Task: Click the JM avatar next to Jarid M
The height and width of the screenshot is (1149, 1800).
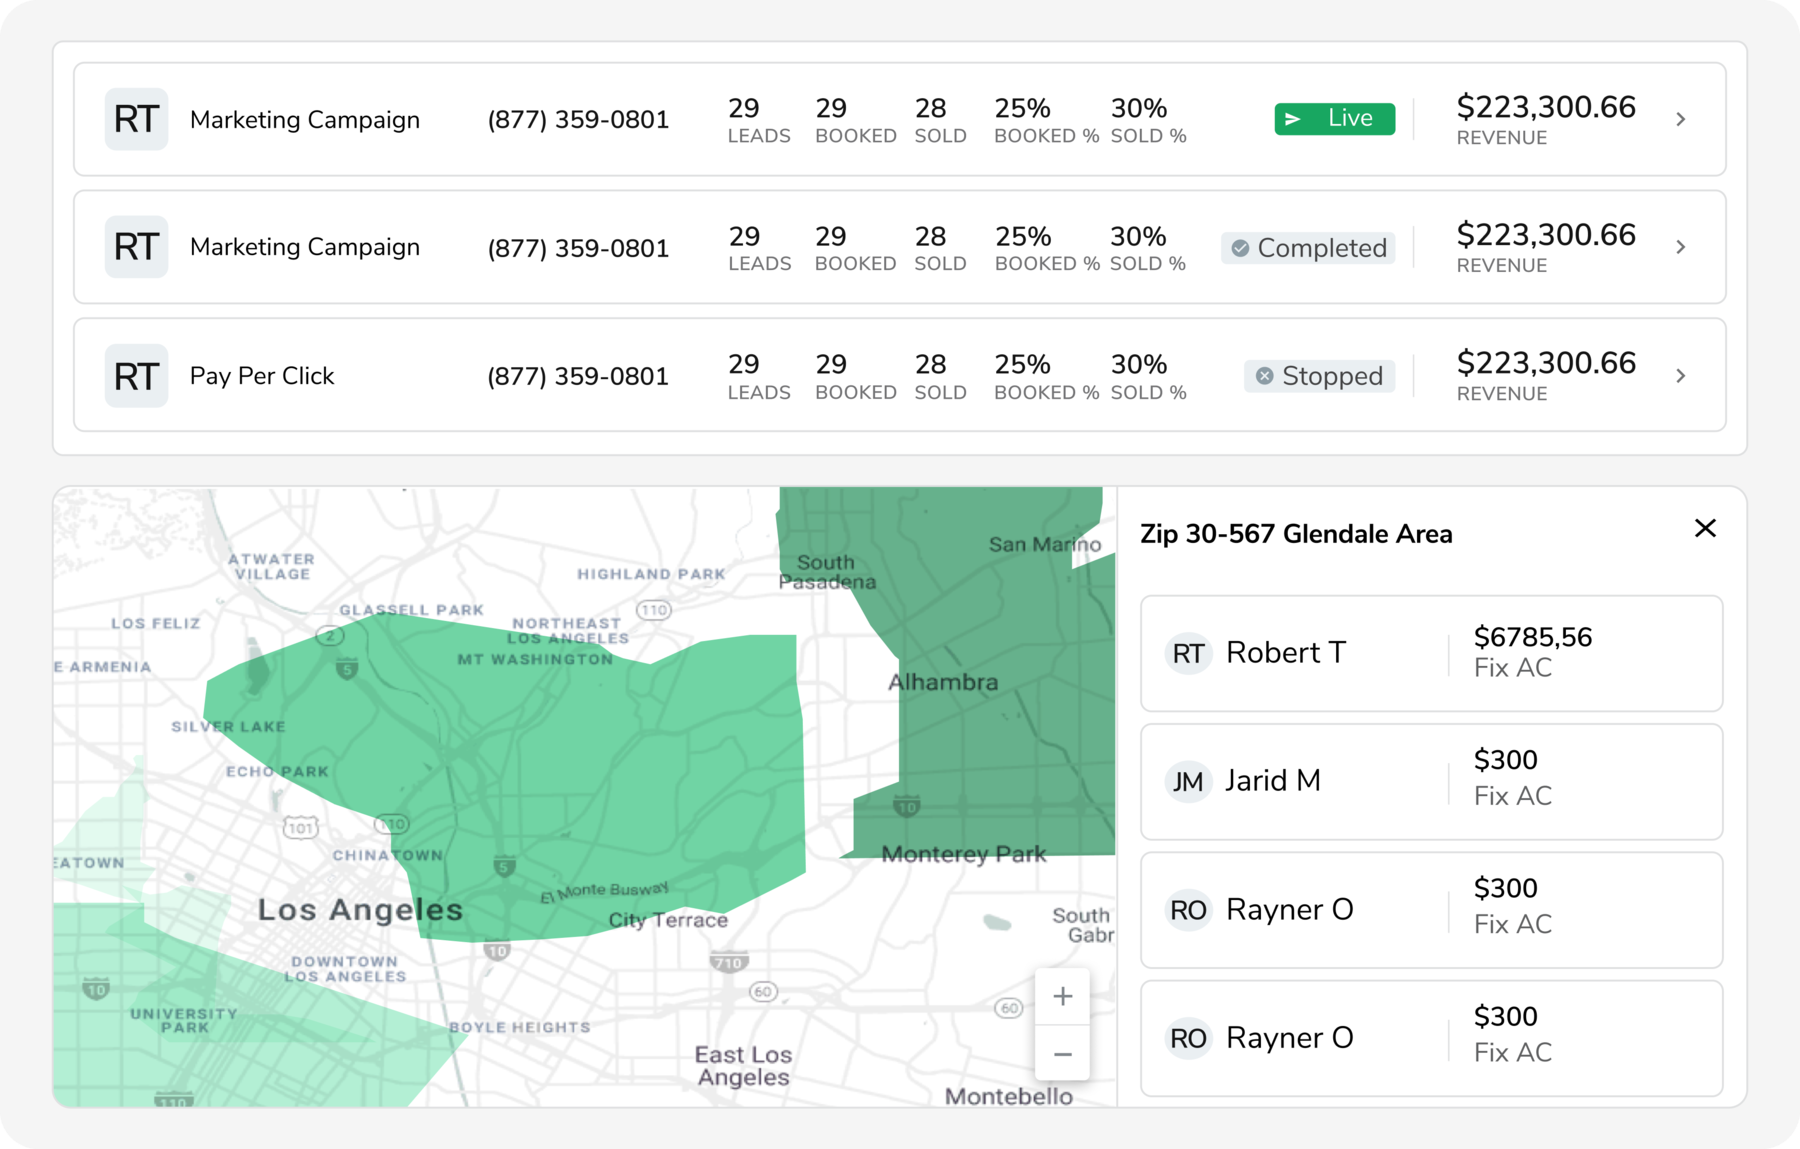Action: [1189, 781]
